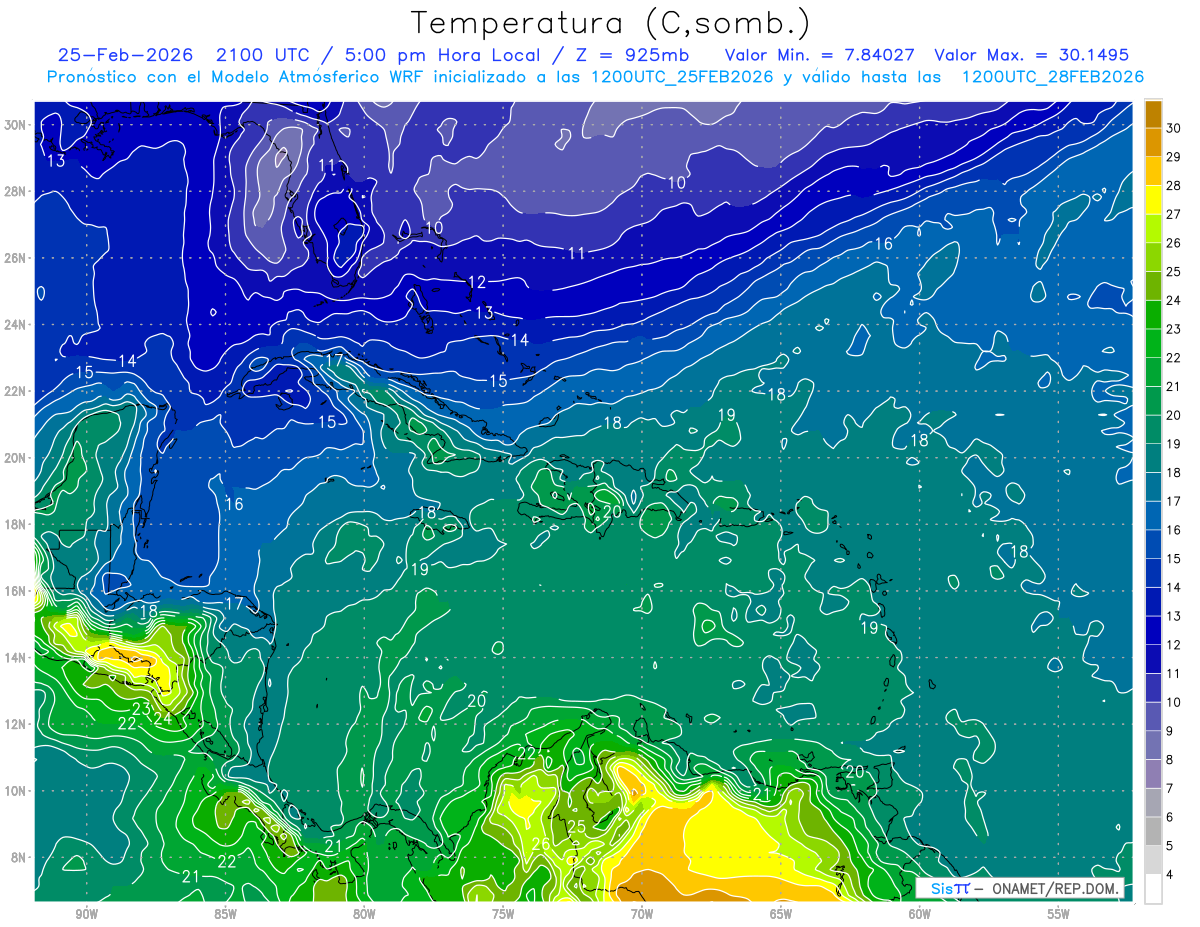
Task: Click the "25" contour label over Colombia
Action: (577, 827)
